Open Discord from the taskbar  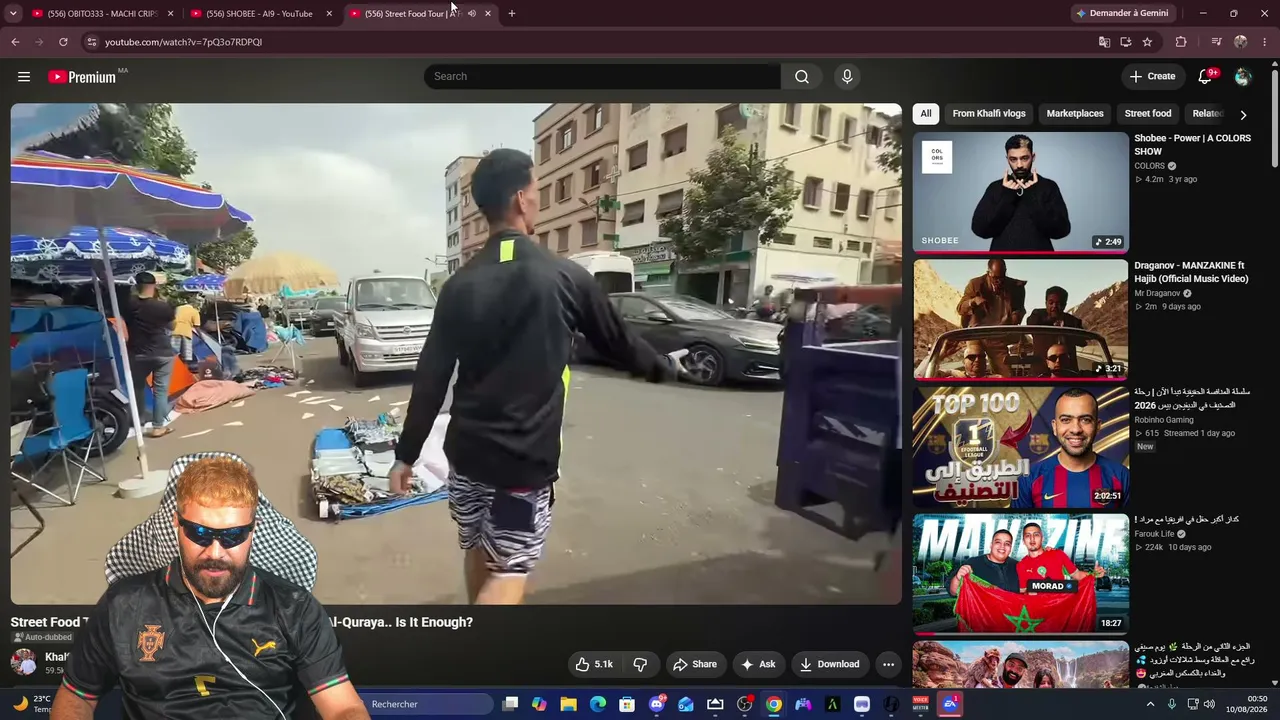657,704
